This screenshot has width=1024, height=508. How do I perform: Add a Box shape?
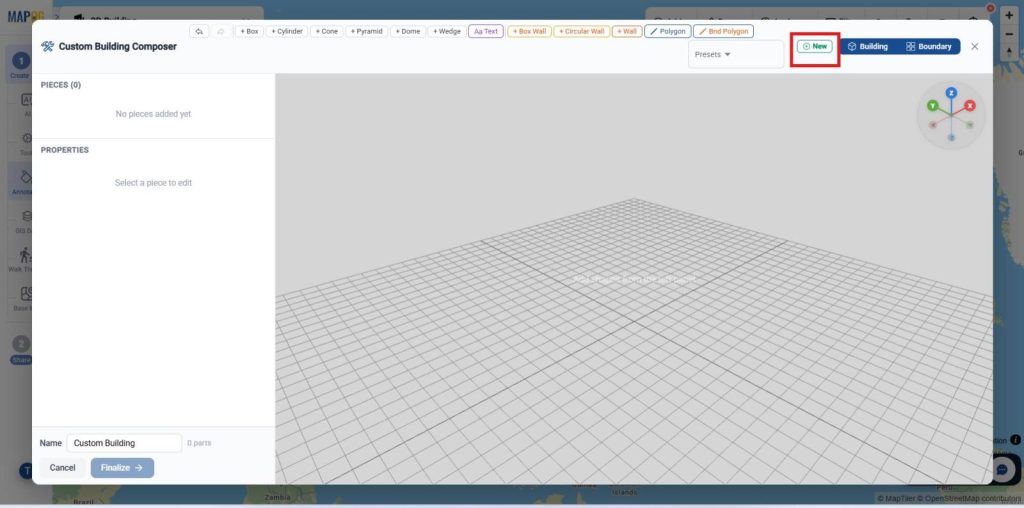249,31
